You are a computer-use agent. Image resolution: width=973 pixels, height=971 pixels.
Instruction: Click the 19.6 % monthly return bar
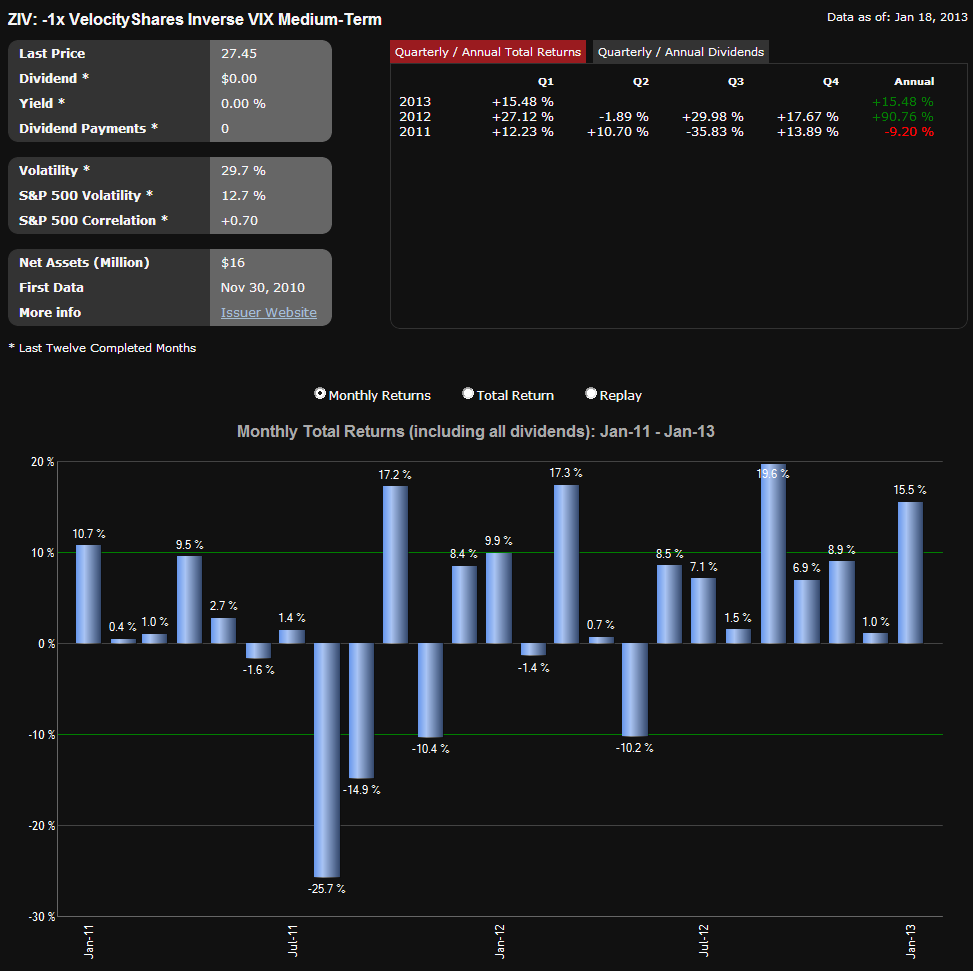click(x=773, y=554)
